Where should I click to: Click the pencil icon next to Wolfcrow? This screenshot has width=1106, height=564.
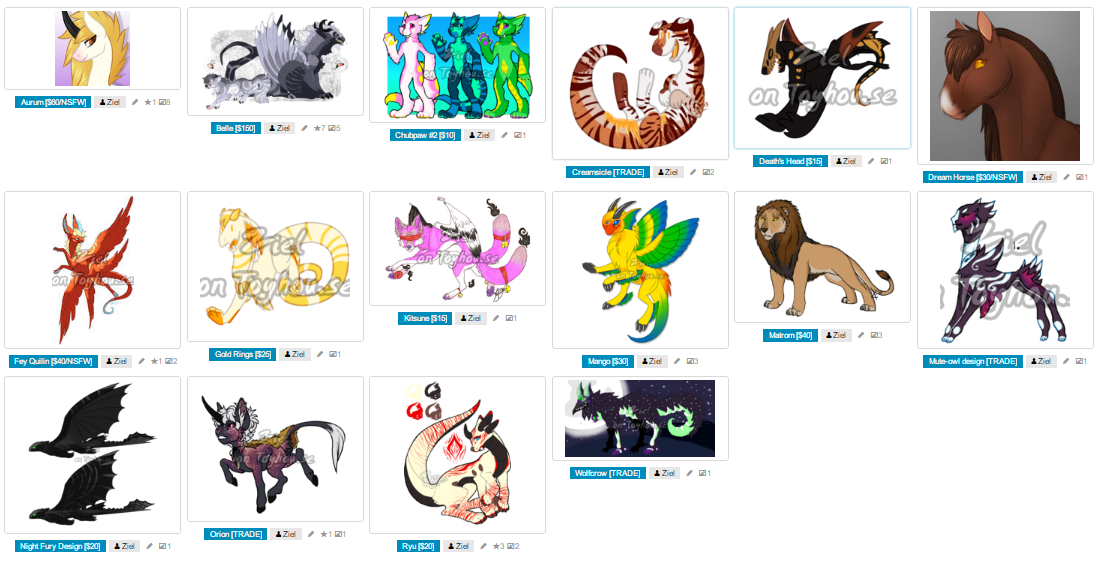690,474
